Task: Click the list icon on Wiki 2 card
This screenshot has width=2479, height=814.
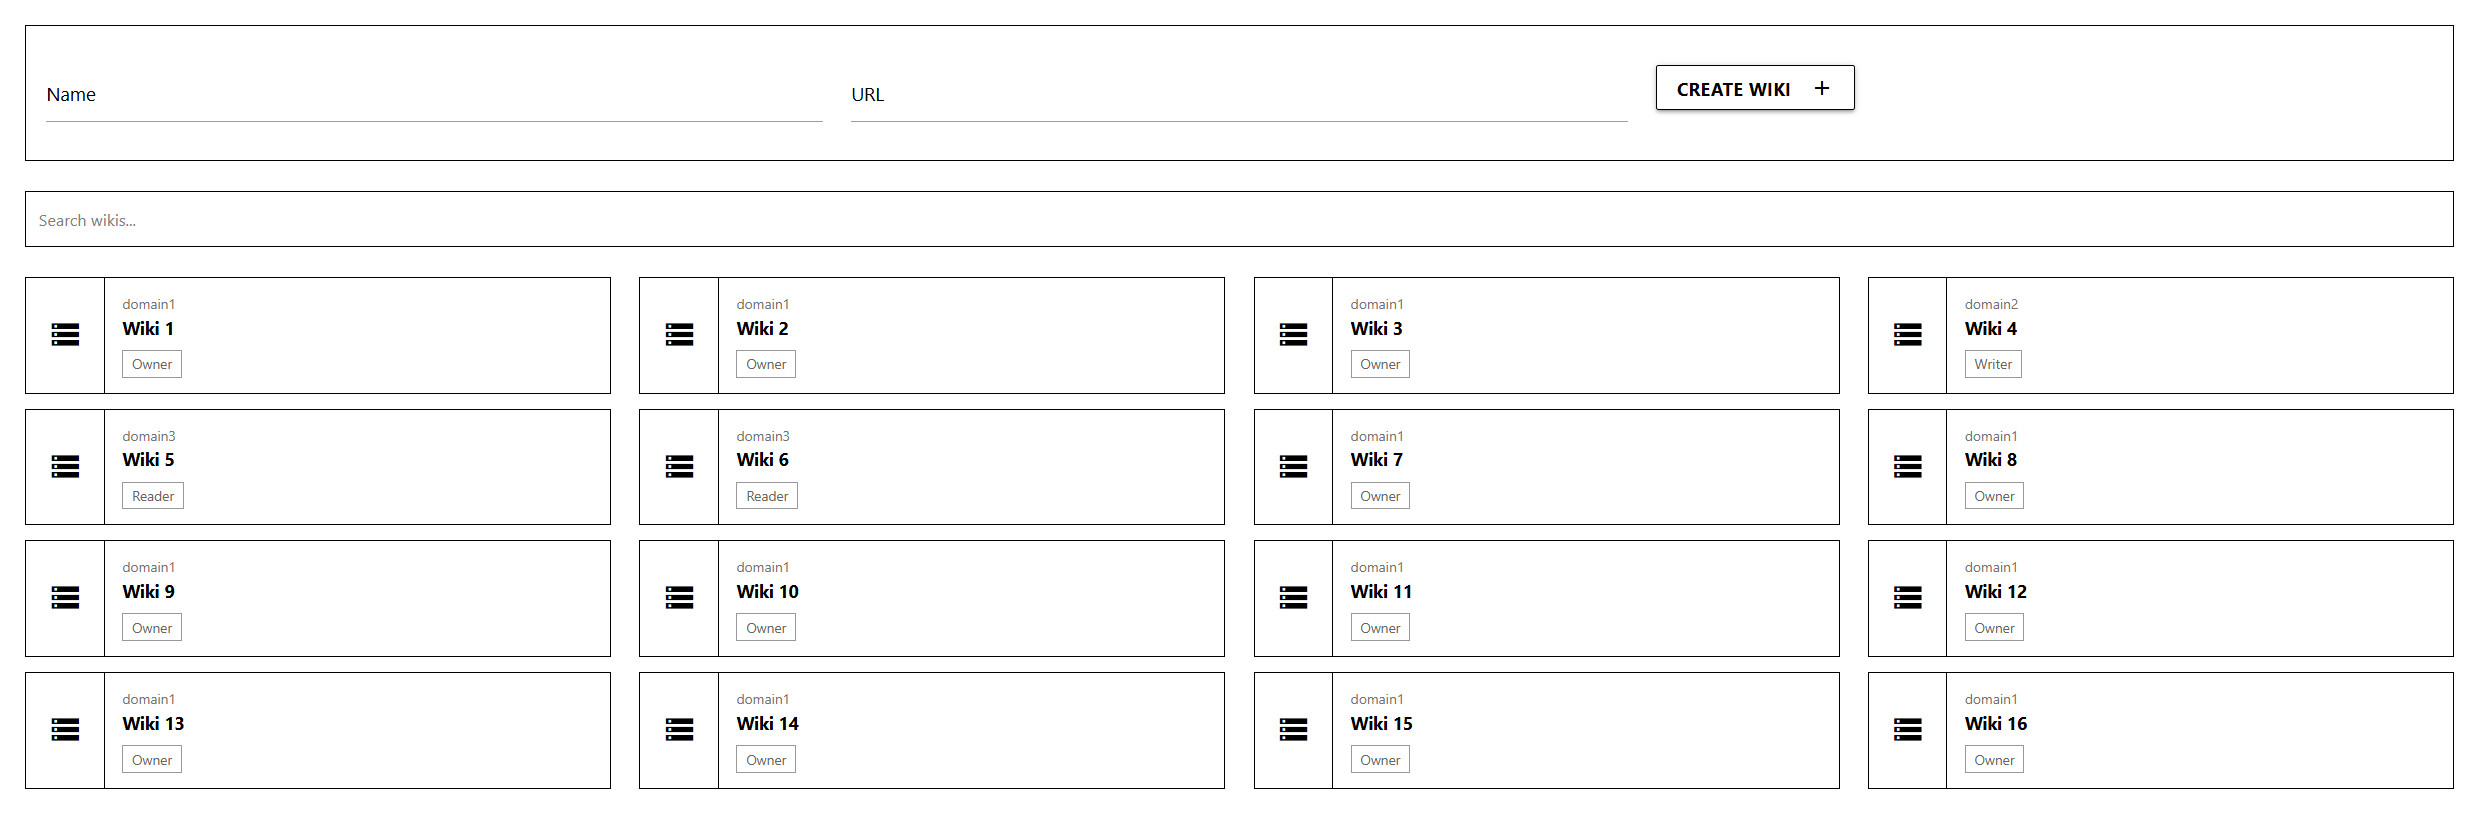Action: pos(678,335)
